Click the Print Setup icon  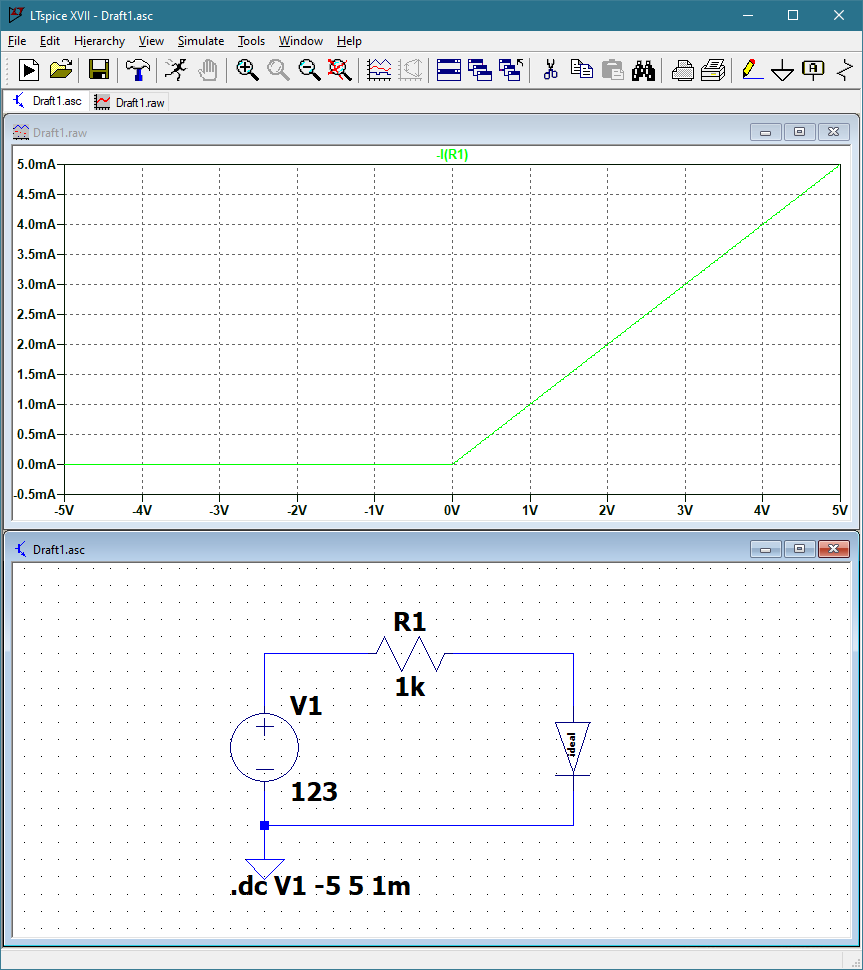coord(682,70)
